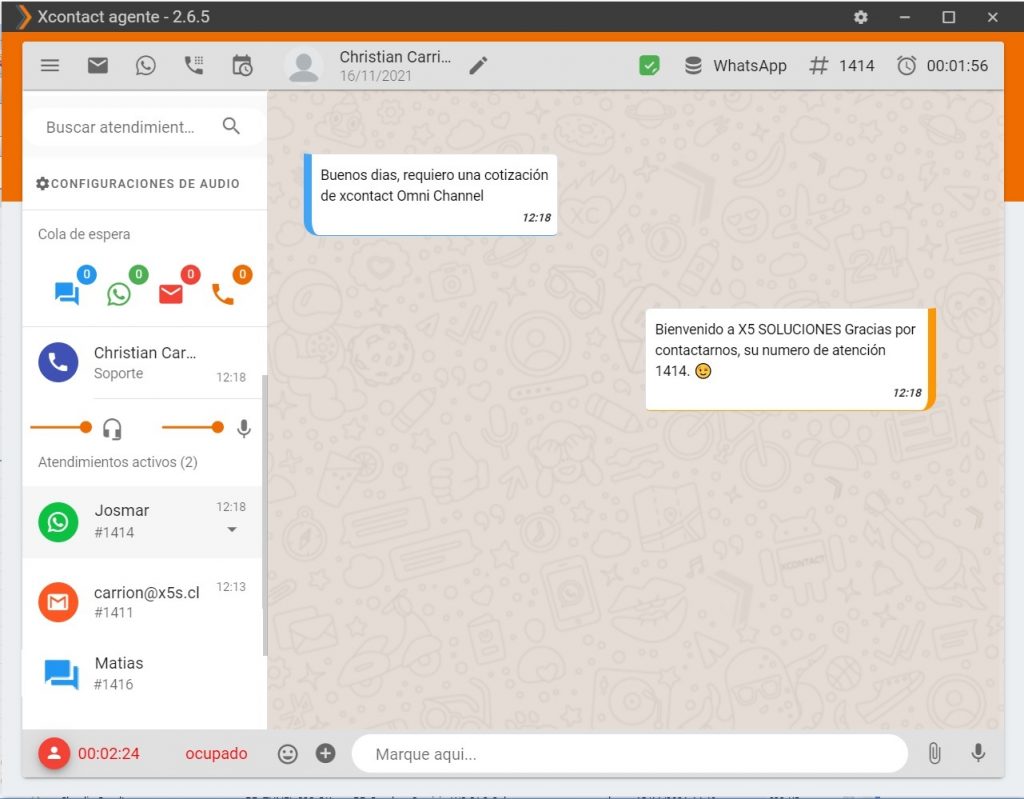Click the orange mail icon beside carrion@x5s.cl
The height and width of the screenshot is (799, 1024).
pyautogui.click(x=58, y=602)
